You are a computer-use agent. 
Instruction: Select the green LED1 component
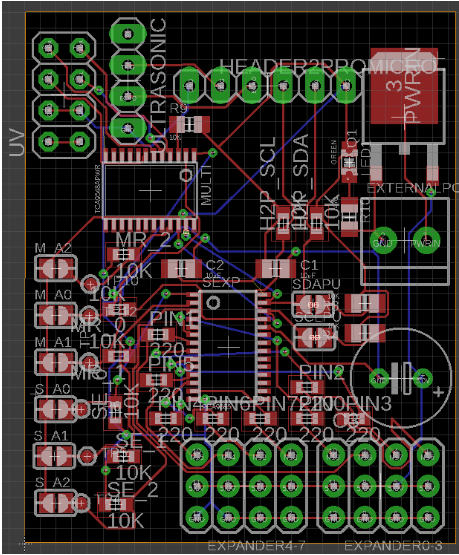pyautogui.click(x=349, y=162)
